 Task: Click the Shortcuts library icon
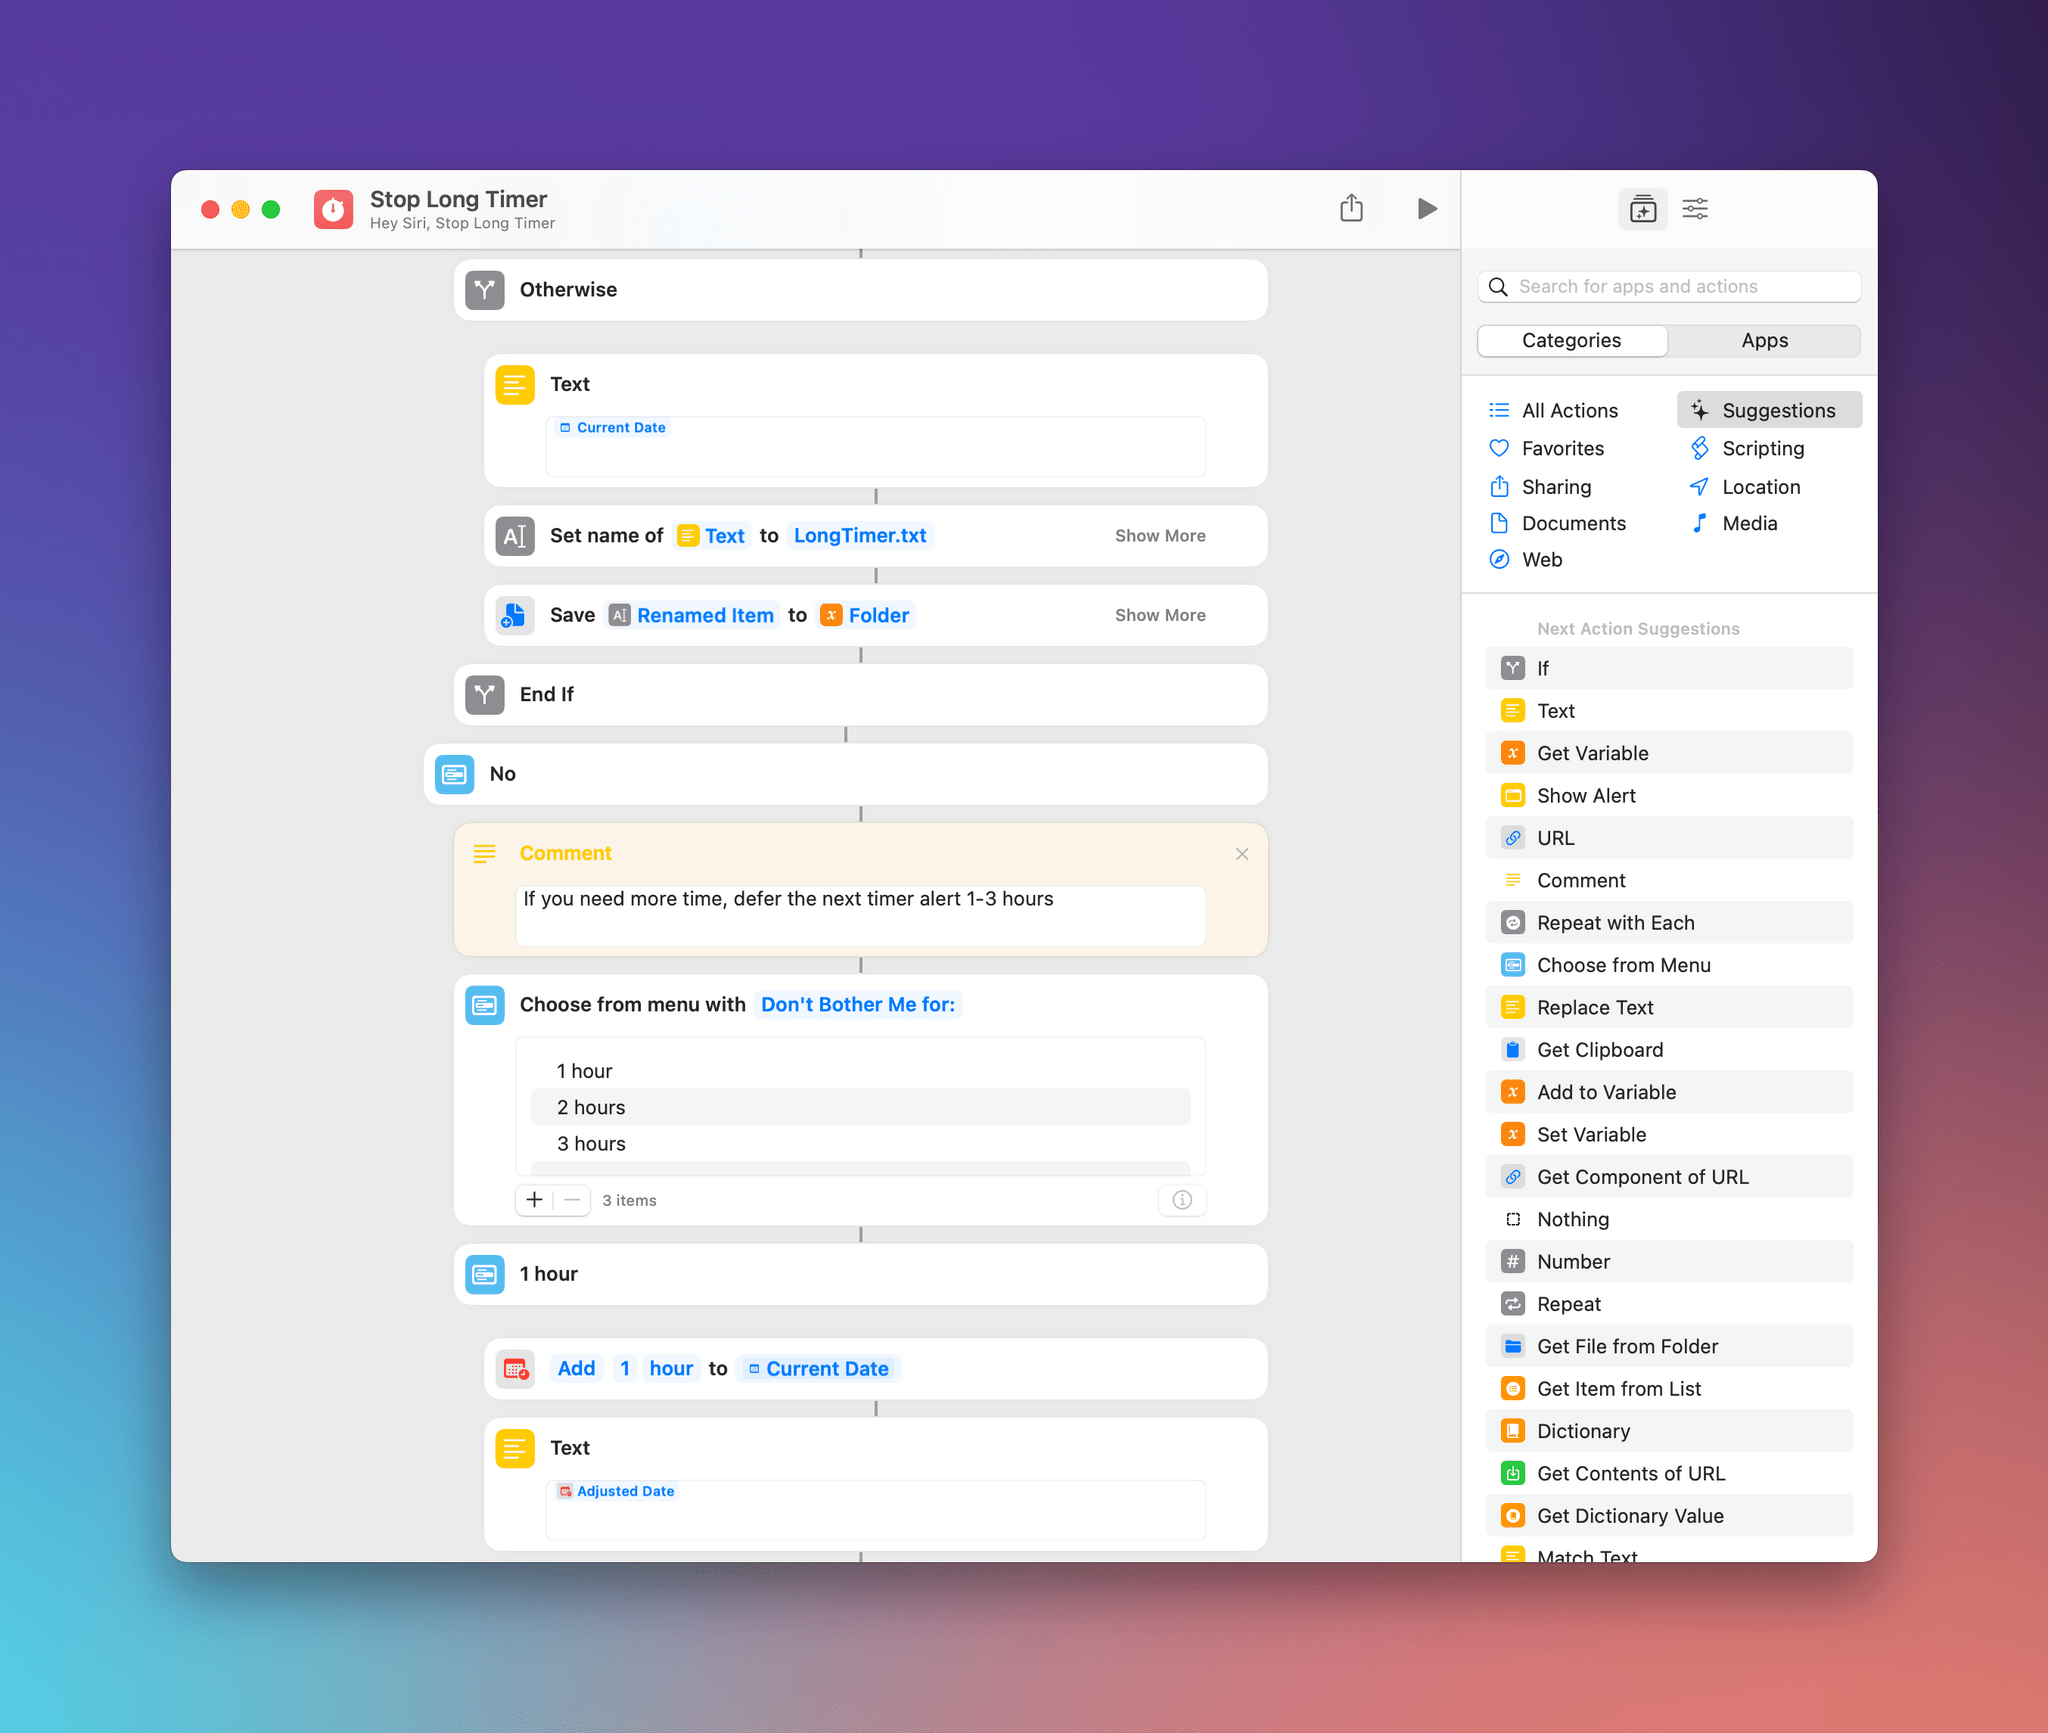[1642, 208]
